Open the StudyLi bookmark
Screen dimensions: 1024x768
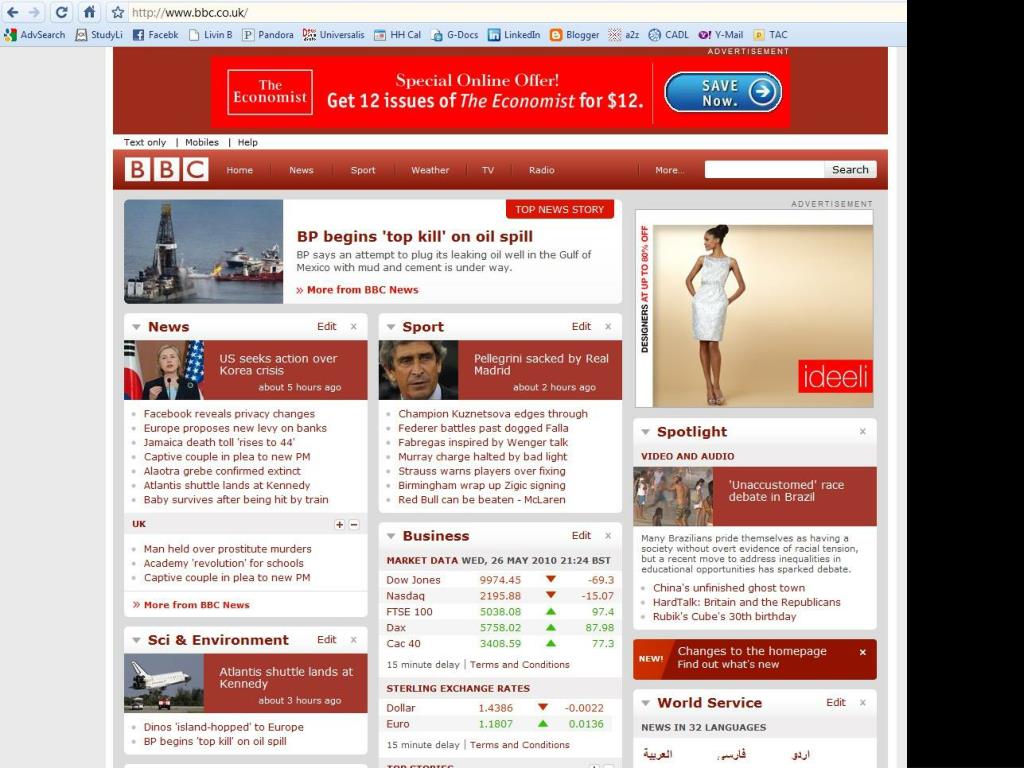pyautogui.click(x=99, y=35)
